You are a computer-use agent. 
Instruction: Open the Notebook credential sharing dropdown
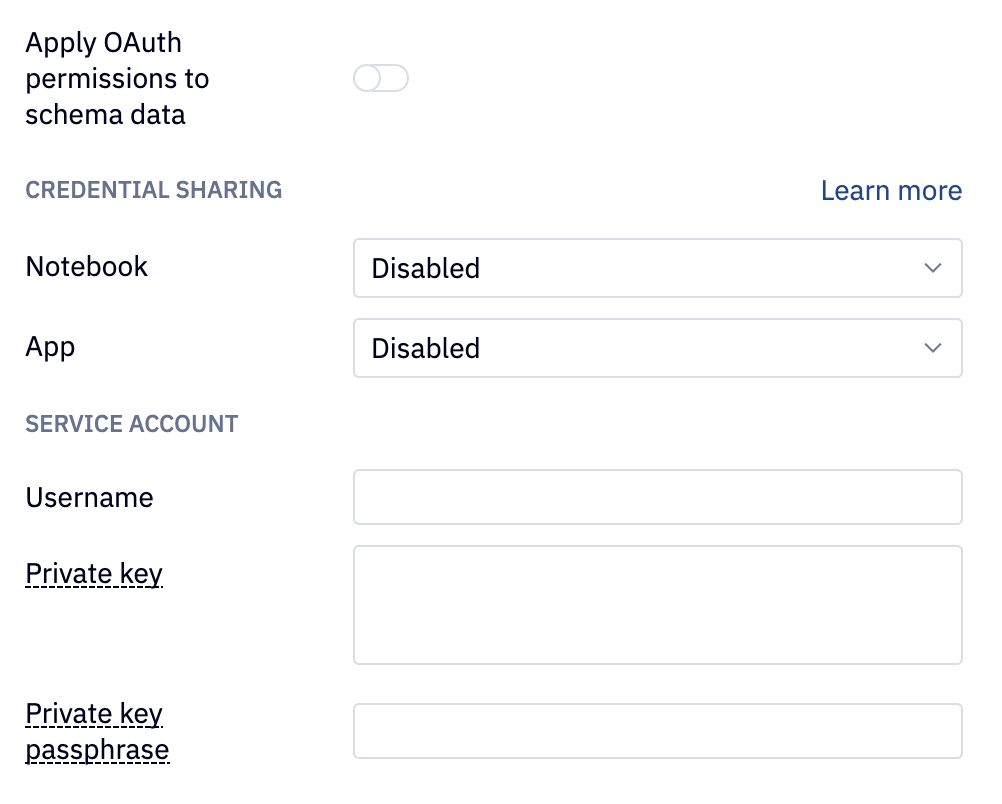click(657, 268)
